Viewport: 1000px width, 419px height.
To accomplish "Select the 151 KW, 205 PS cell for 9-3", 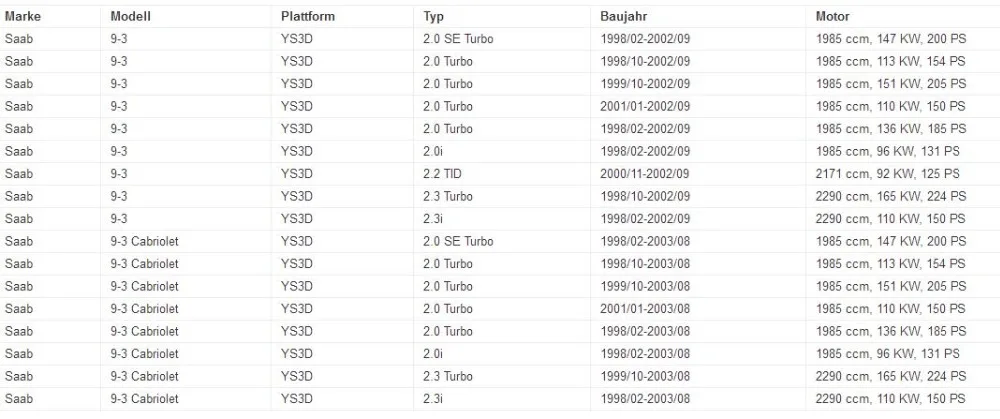I will pyautogui.click(x=891, y=84).
